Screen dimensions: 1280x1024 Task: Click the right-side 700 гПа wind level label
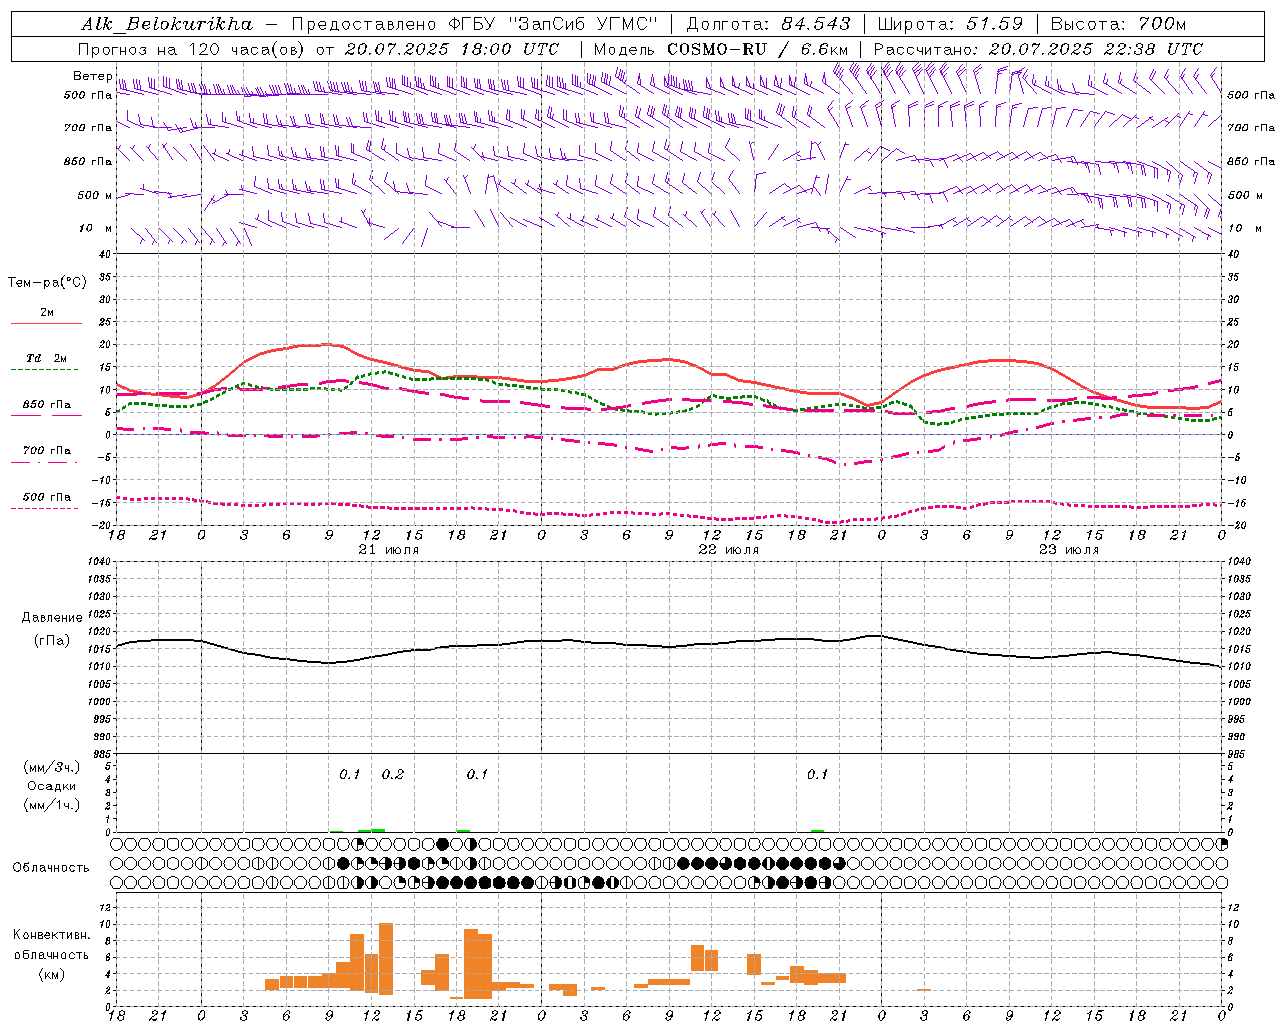[1251, 128]
